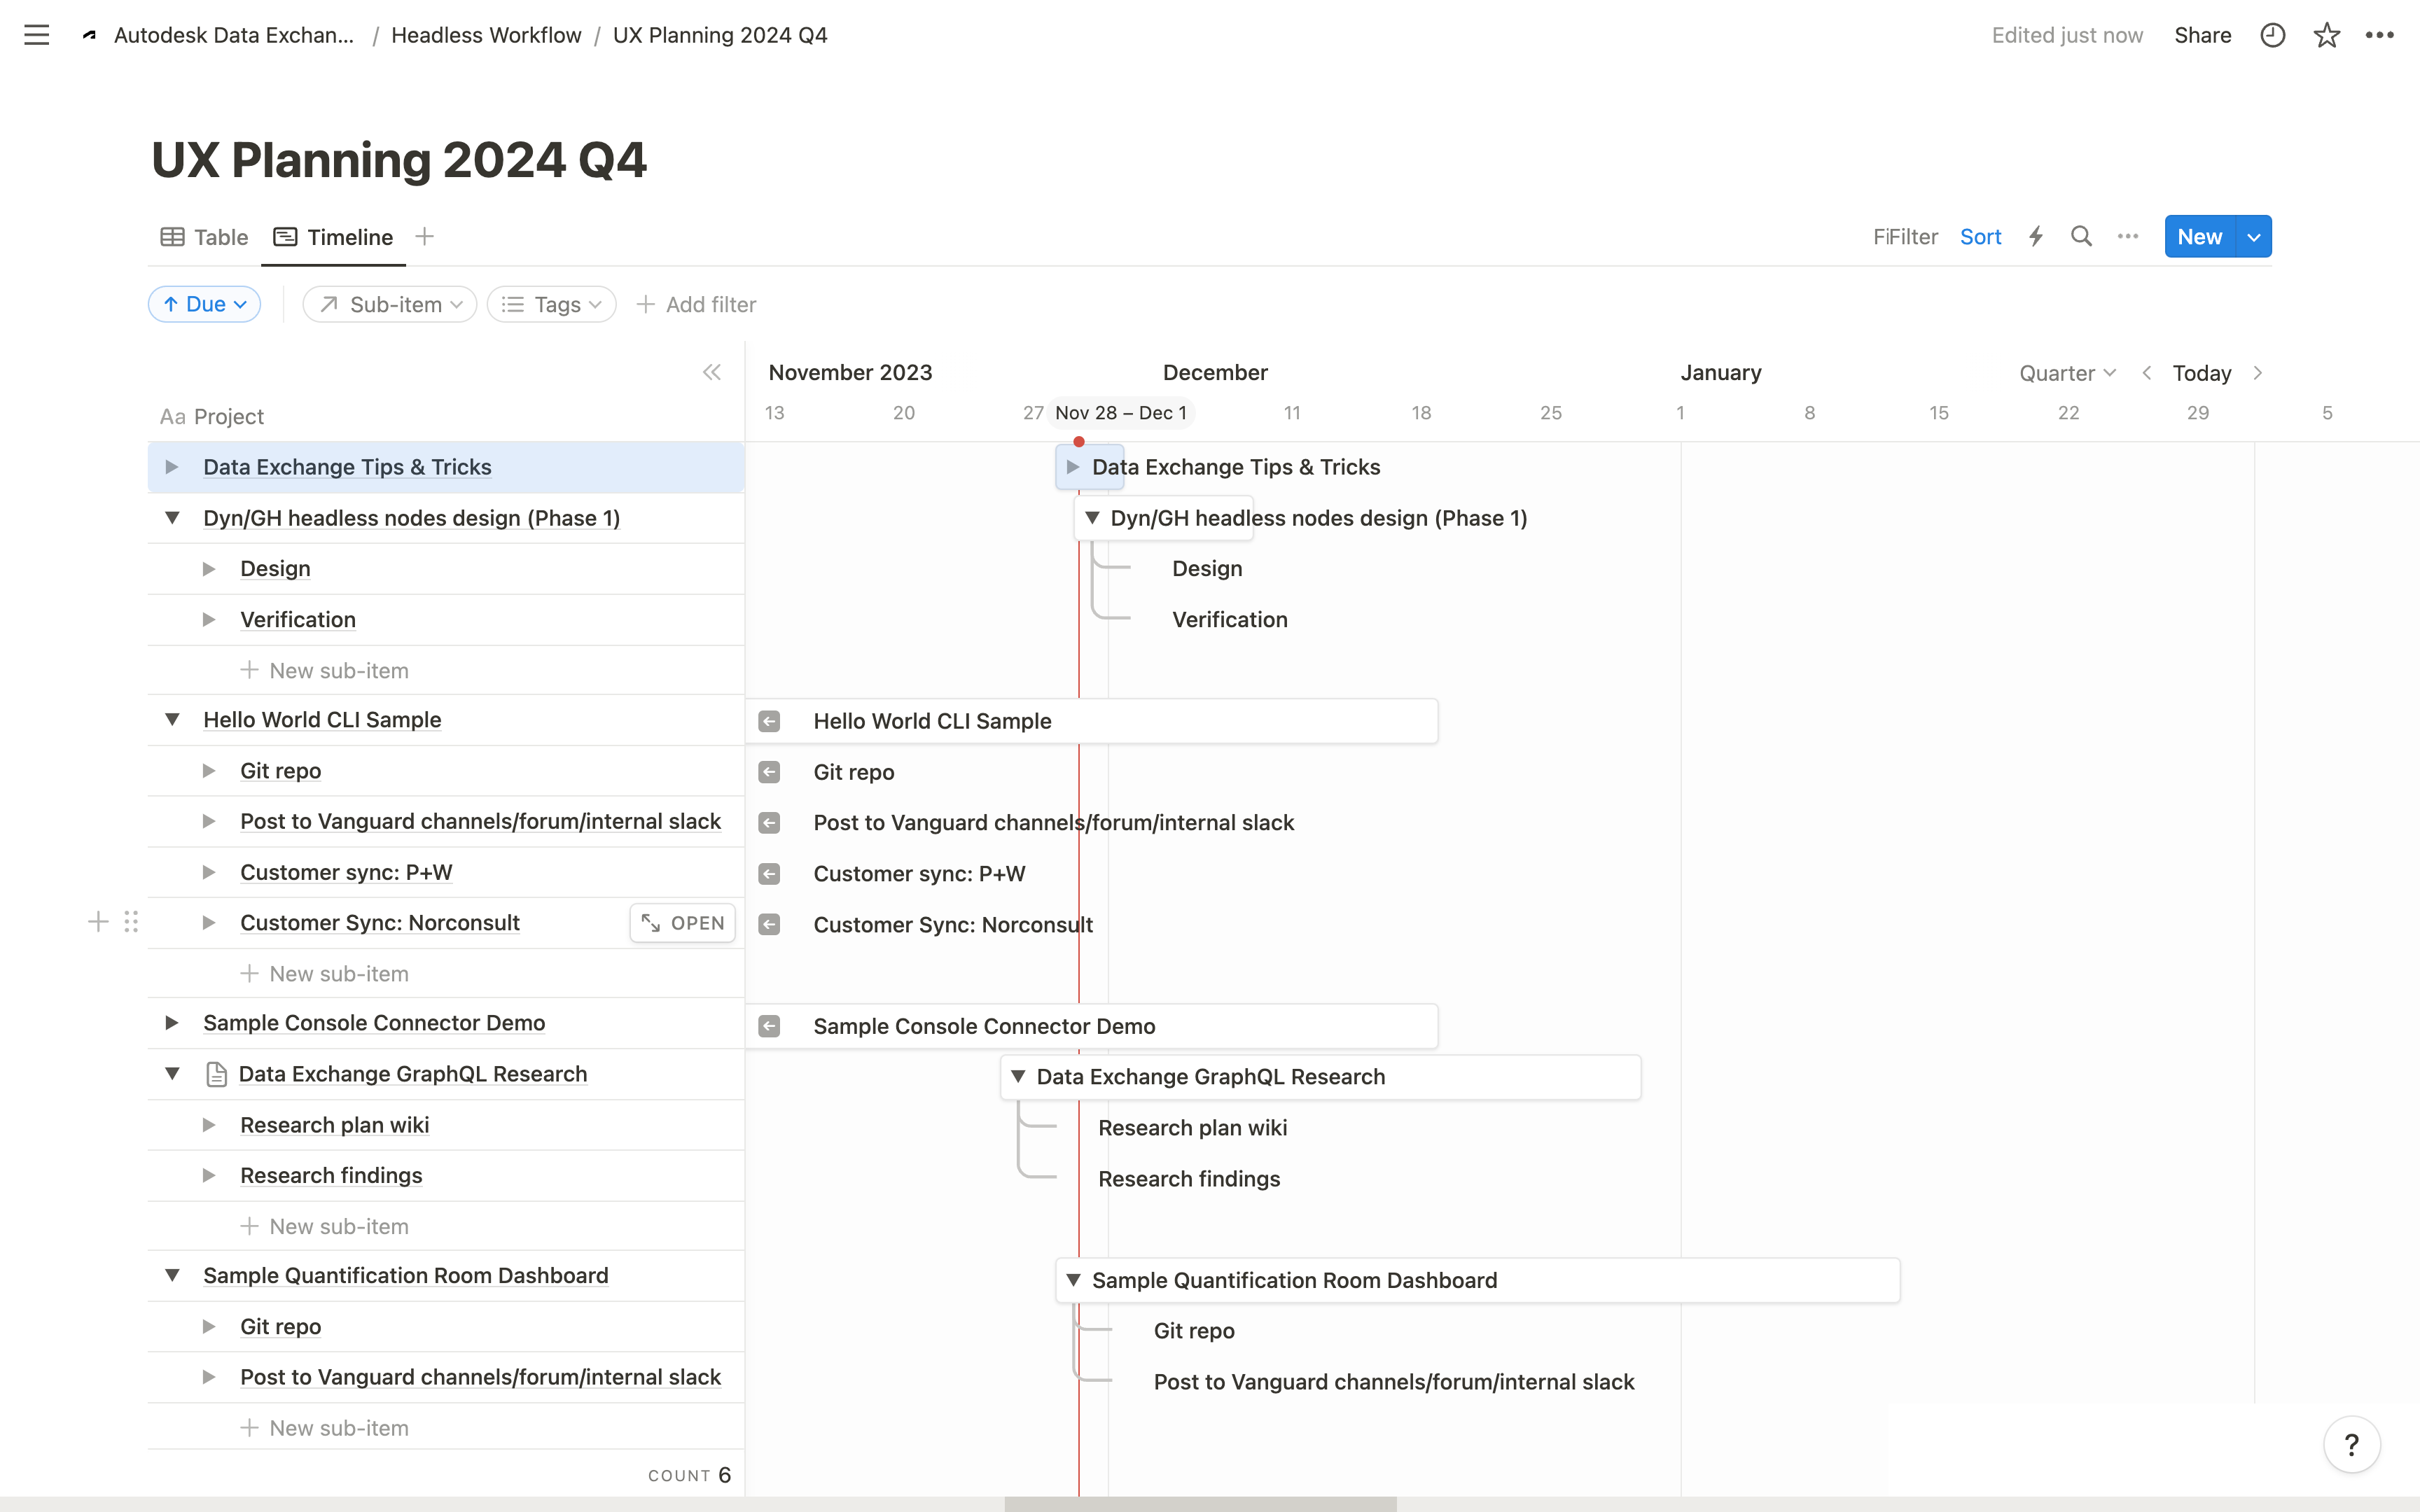Screen dimensions: 2420x1512
Task: Collapse Data Exchange GraphQL Research row
Action: [x=172, y=1074]
